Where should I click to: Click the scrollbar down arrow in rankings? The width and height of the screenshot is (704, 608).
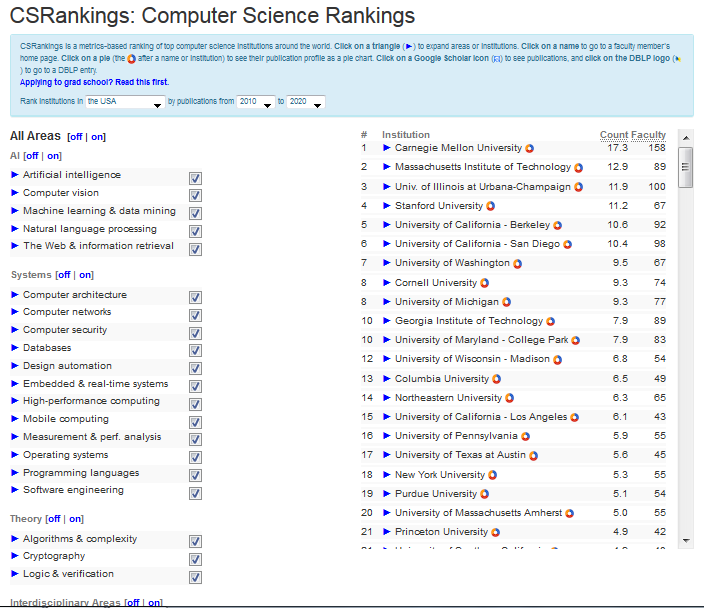pos(685,540)
